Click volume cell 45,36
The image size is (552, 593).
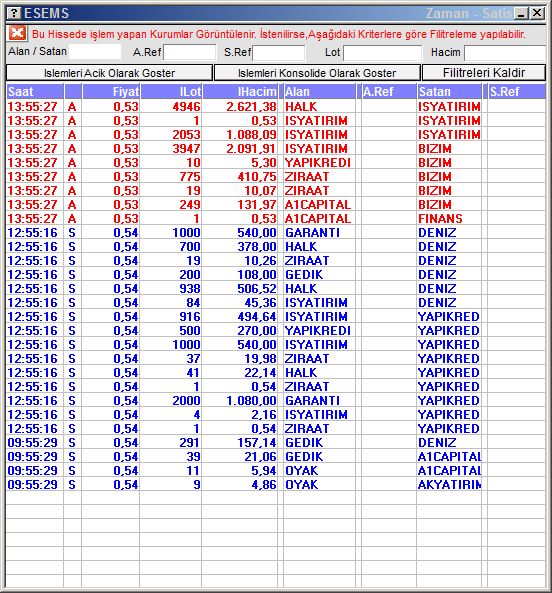pos(260,303)
